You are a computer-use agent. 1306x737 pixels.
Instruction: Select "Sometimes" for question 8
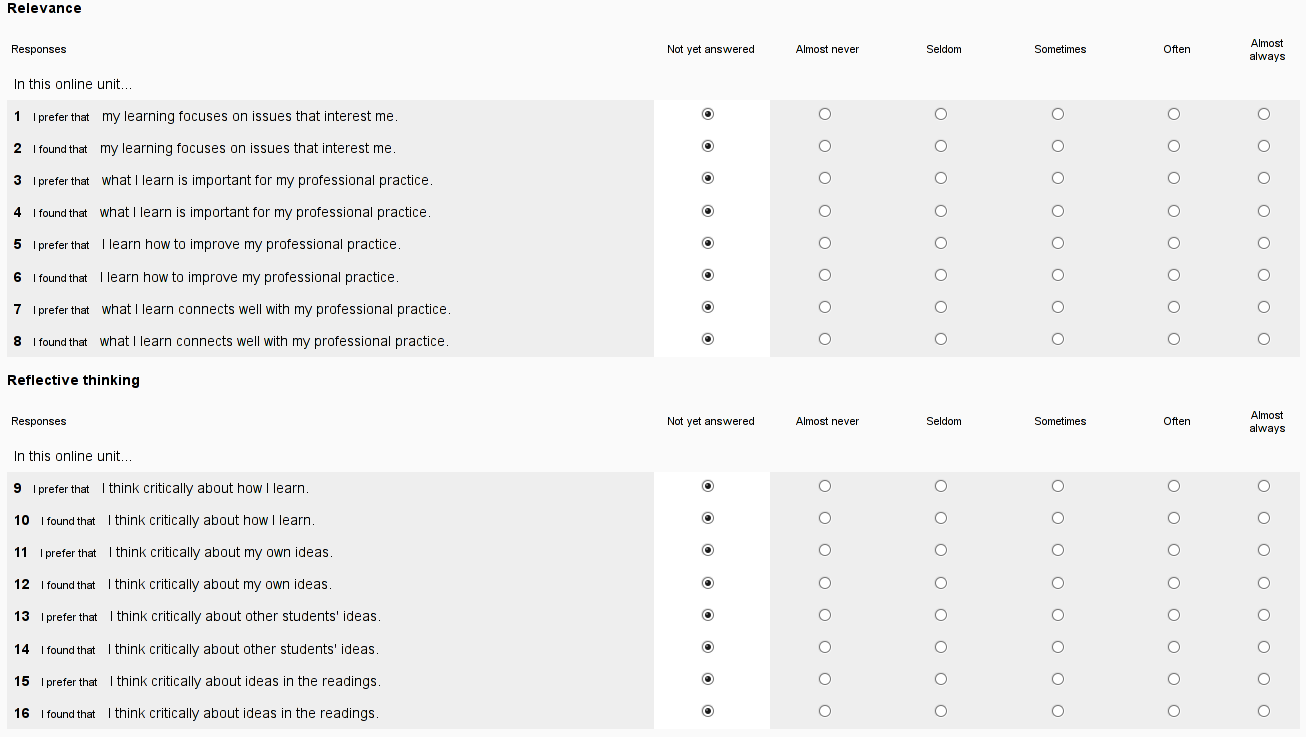pyautogui.click(x=1058, y=339)
